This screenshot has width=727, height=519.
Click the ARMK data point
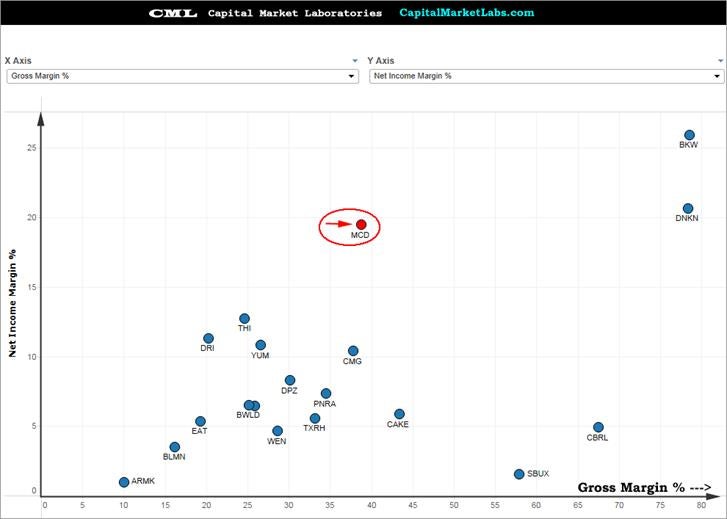124,482
